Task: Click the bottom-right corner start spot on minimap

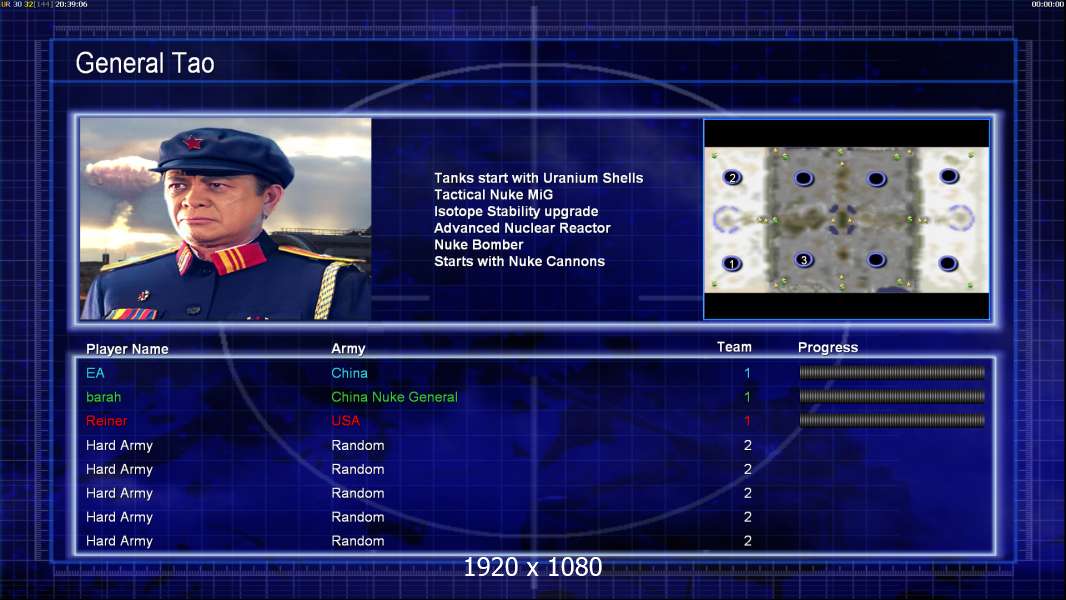Action: [948, 263]
